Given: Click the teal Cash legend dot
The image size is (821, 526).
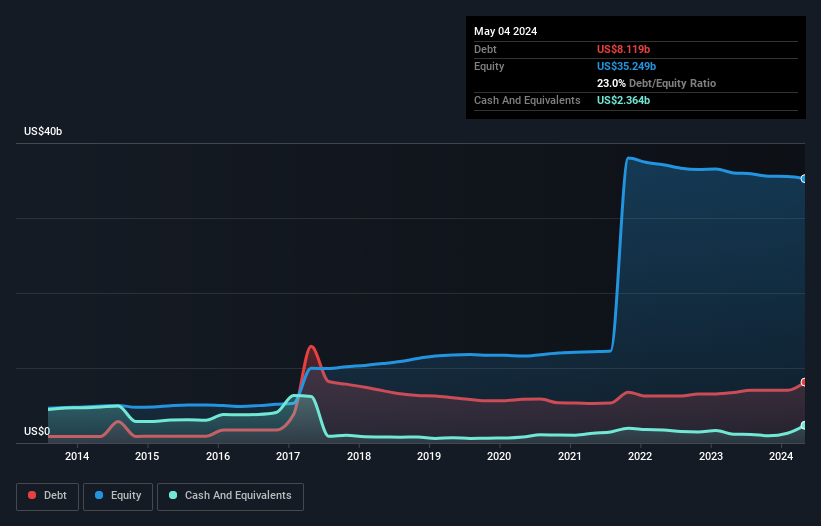Looking at the screenshot, I should [x=173, y=495].
